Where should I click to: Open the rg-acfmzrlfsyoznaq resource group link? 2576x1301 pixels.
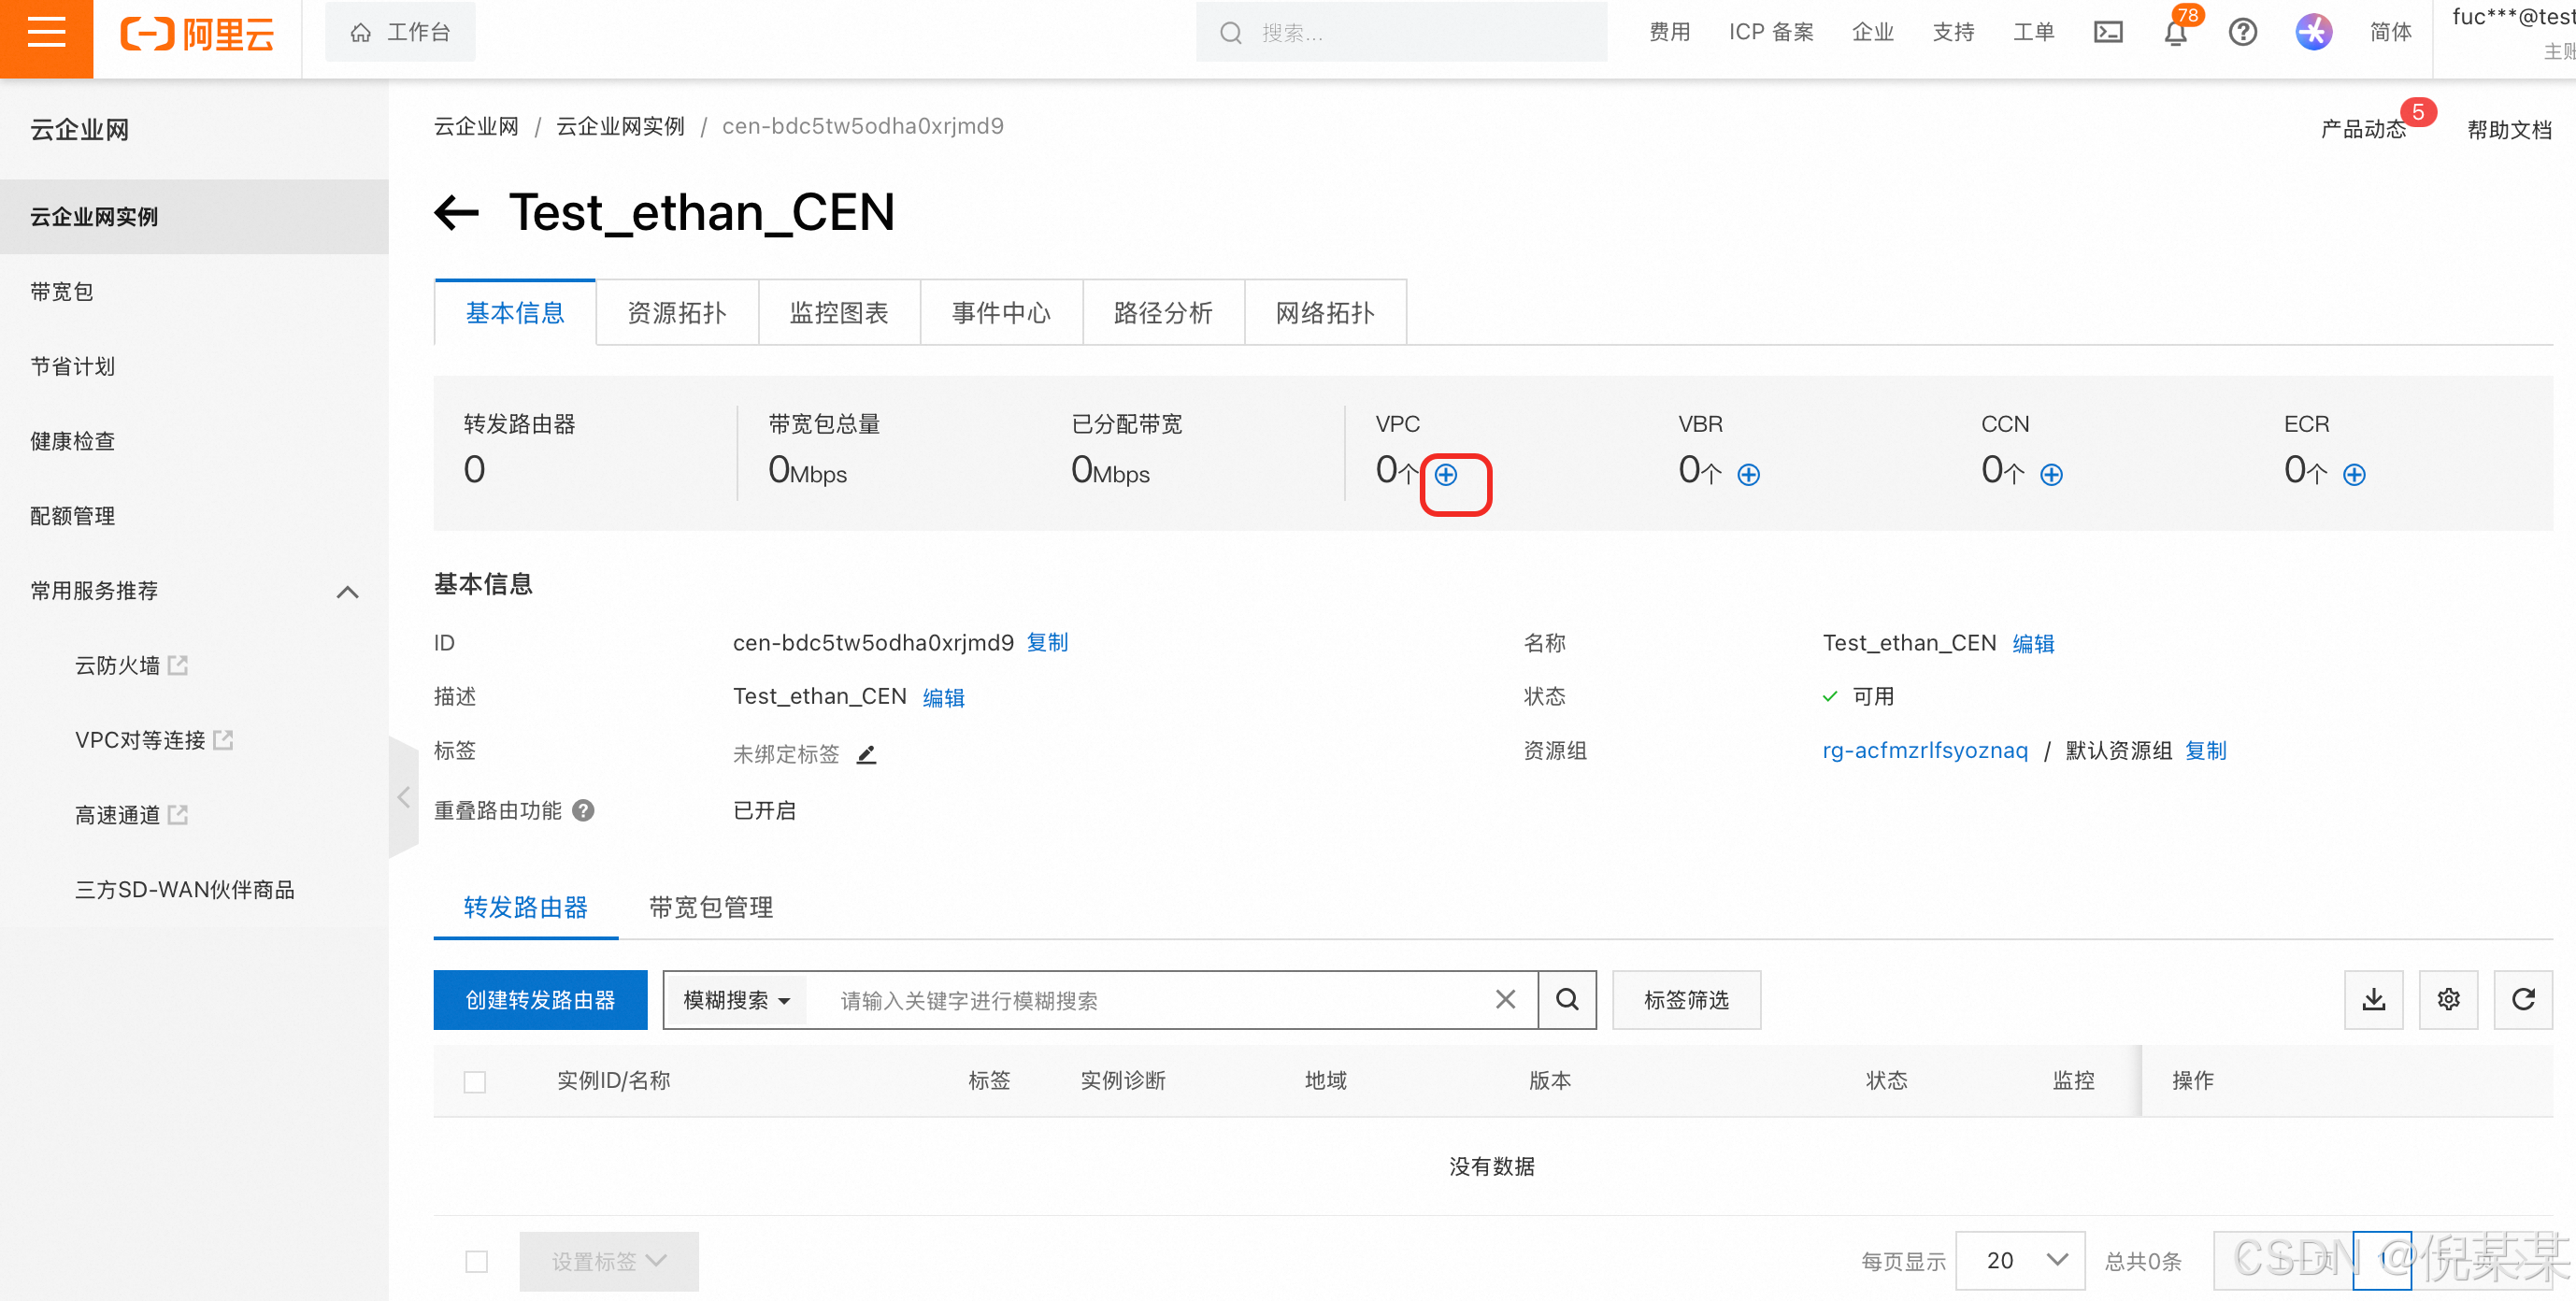[1925, 750]
